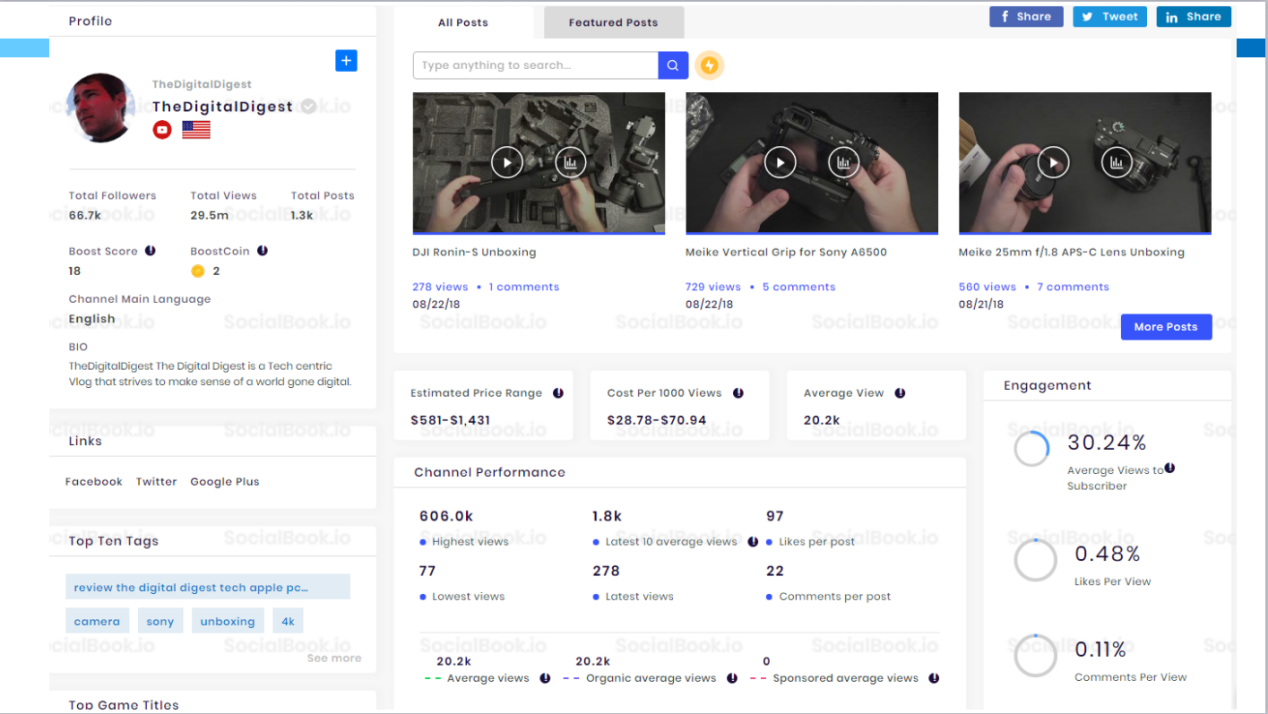Select the sony tag
Screen dimensions: 1268x714
click(x=160, y=621)
